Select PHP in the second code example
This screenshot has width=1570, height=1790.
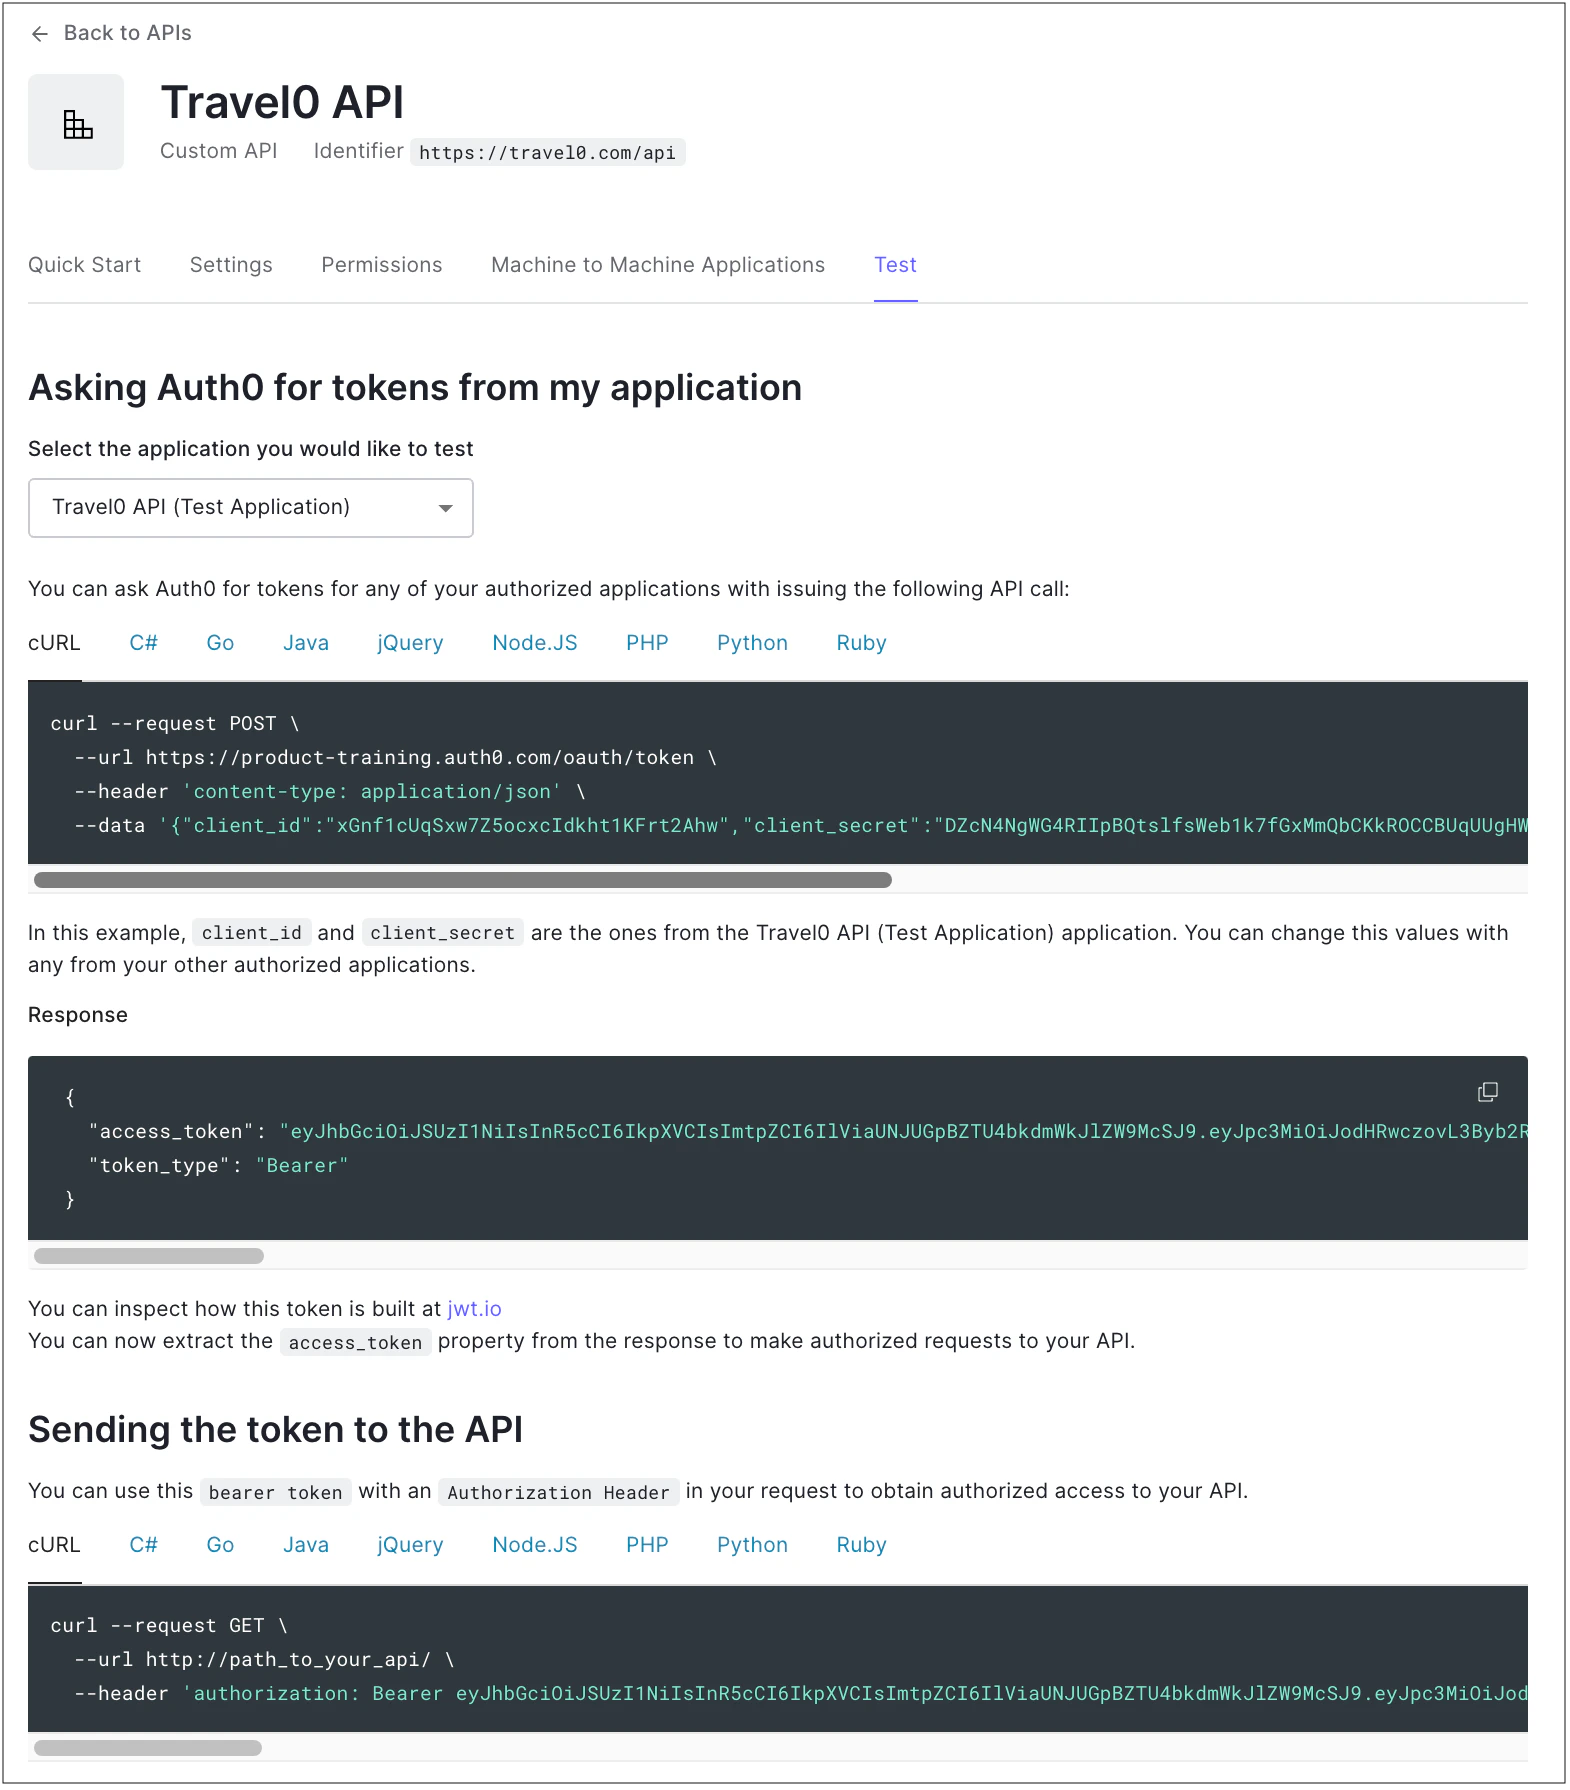coord(647,1544)
